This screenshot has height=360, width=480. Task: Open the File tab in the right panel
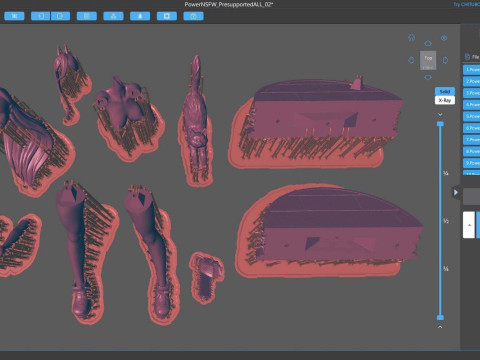pos(472,57)
